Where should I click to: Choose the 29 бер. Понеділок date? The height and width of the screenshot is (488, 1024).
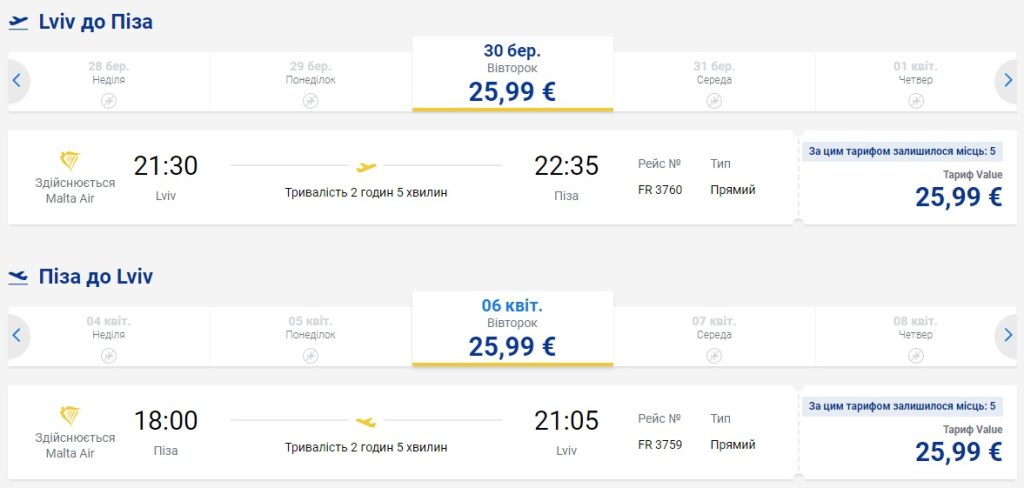click(310, 75)
